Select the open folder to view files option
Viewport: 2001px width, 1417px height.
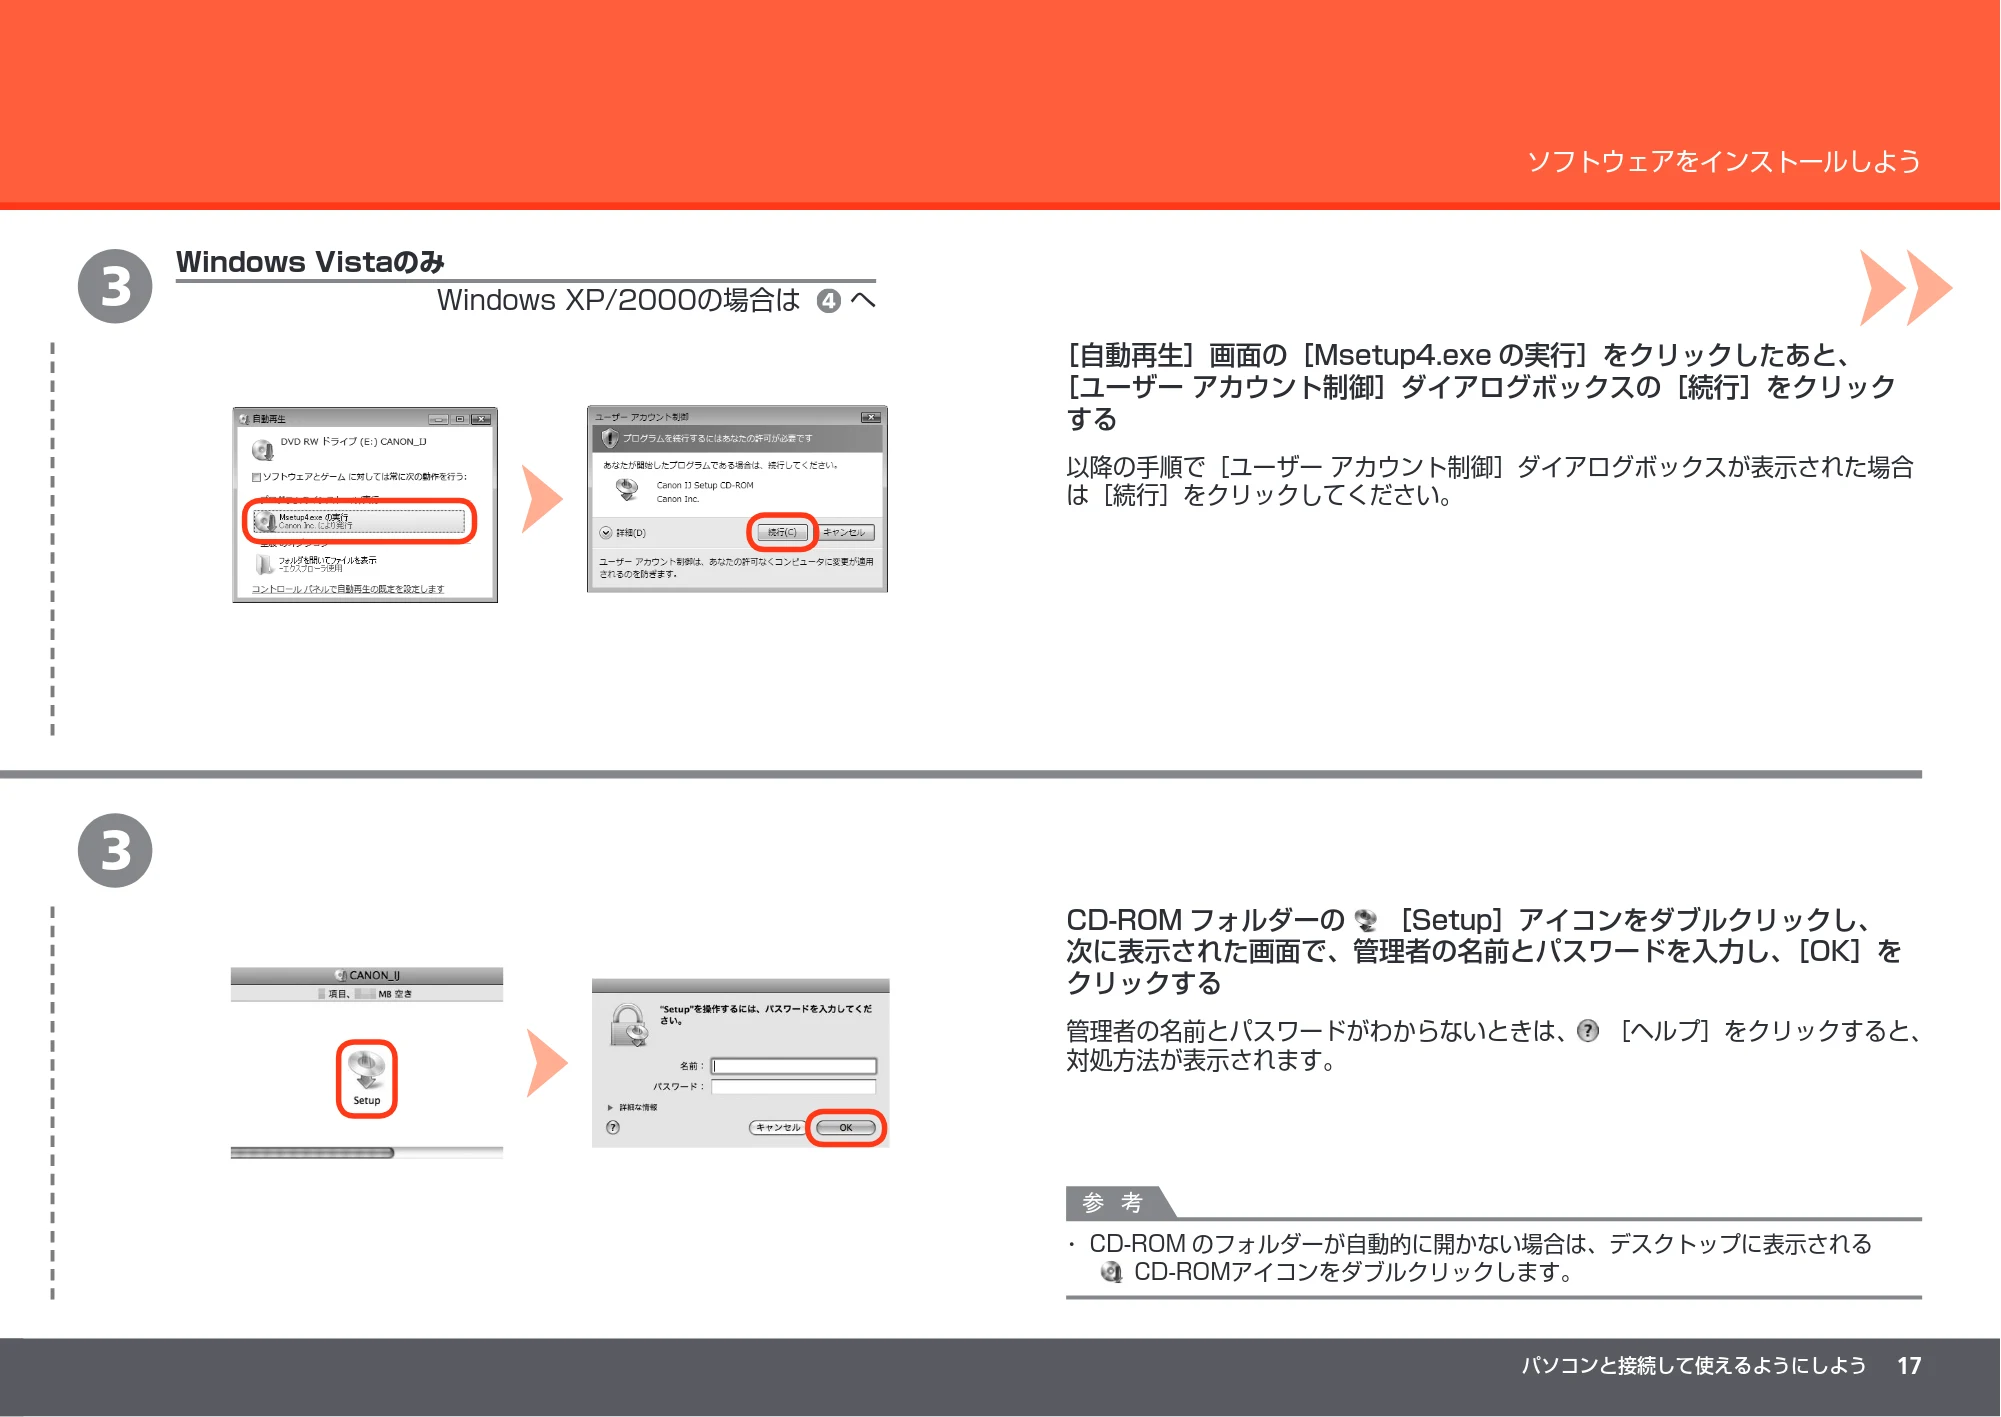pyautogui.click(x=318, y=564)
